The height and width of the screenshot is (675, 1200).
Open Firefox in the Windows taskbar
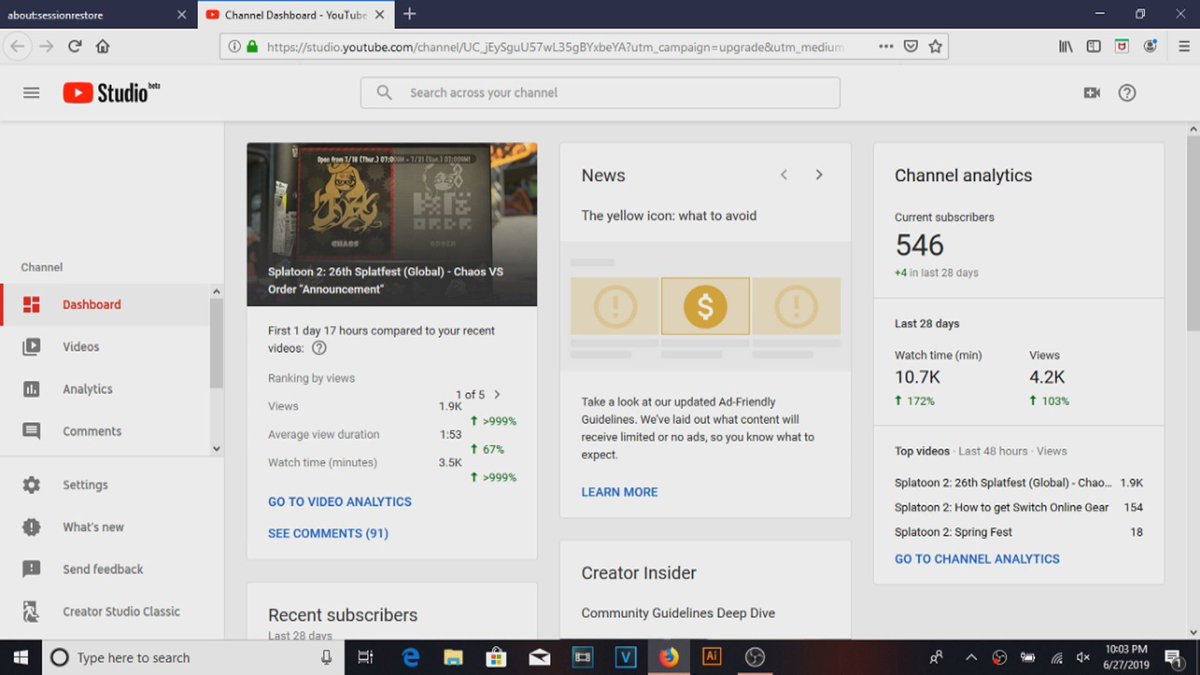coord(669,657)
